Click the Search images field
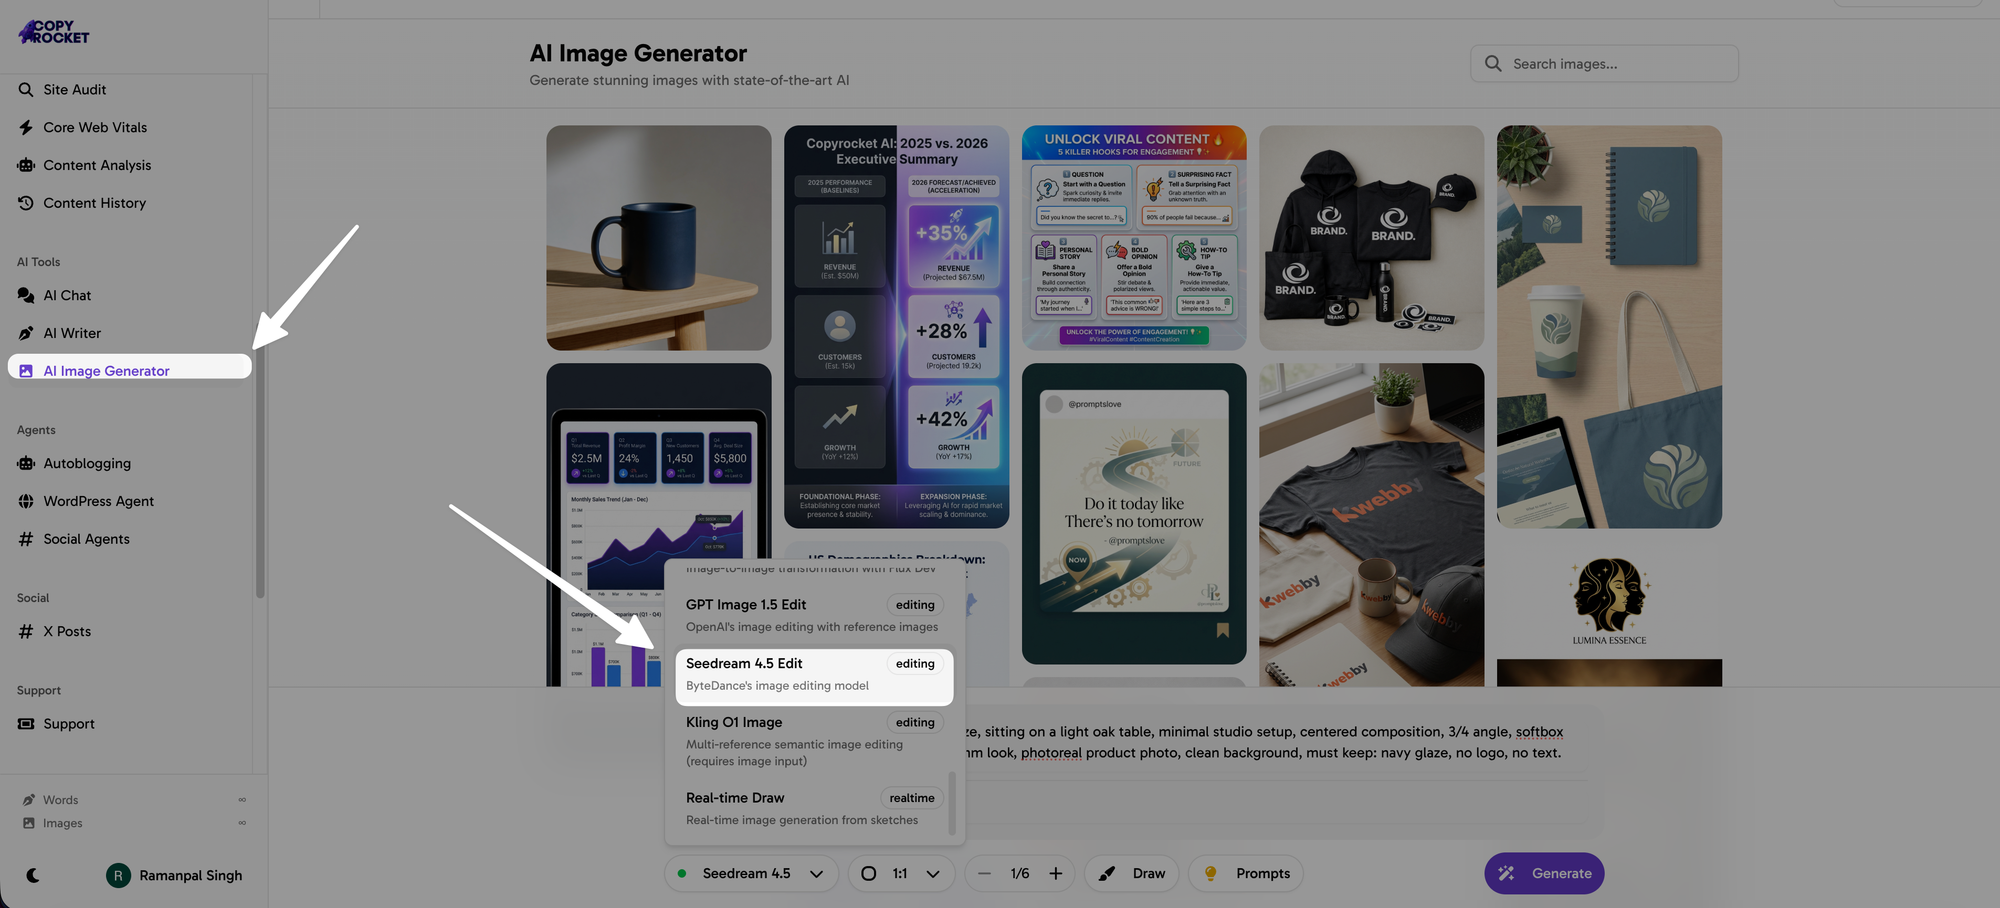Viewport: 2000px width, 908px height. point(1604,63)
